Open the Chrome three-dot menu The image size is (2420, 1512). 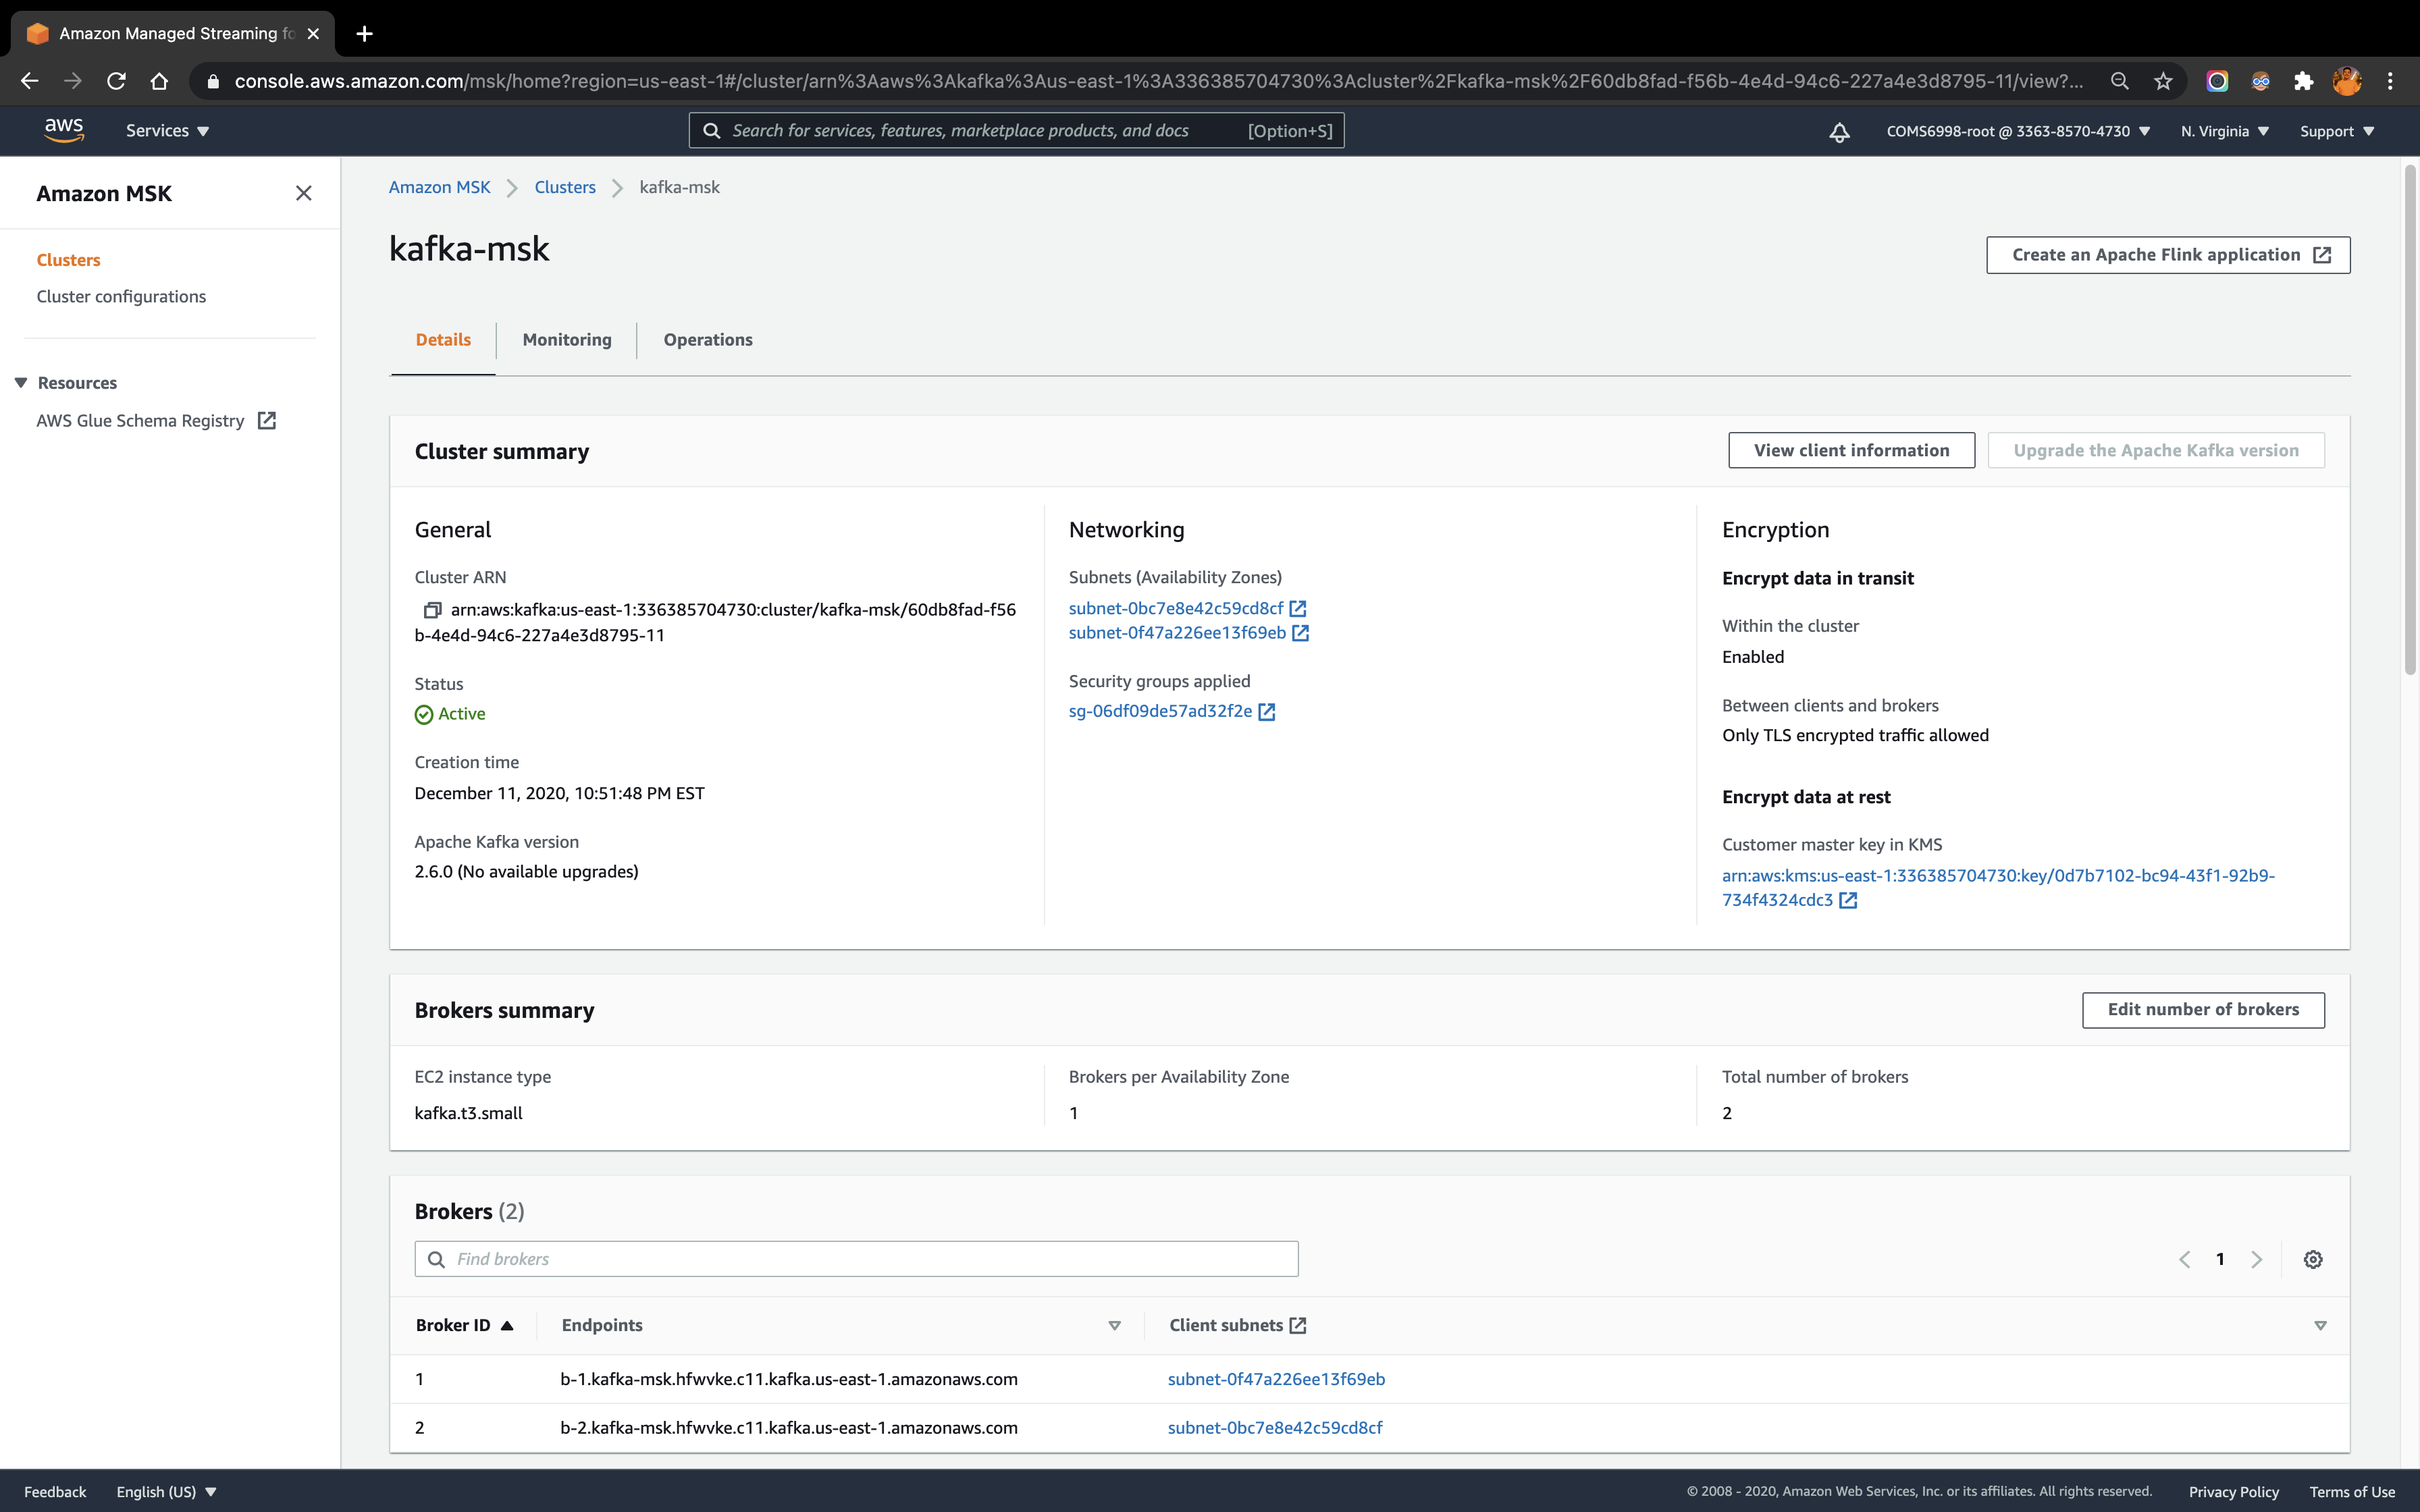pyautogui.click(x=2391, y=81)
